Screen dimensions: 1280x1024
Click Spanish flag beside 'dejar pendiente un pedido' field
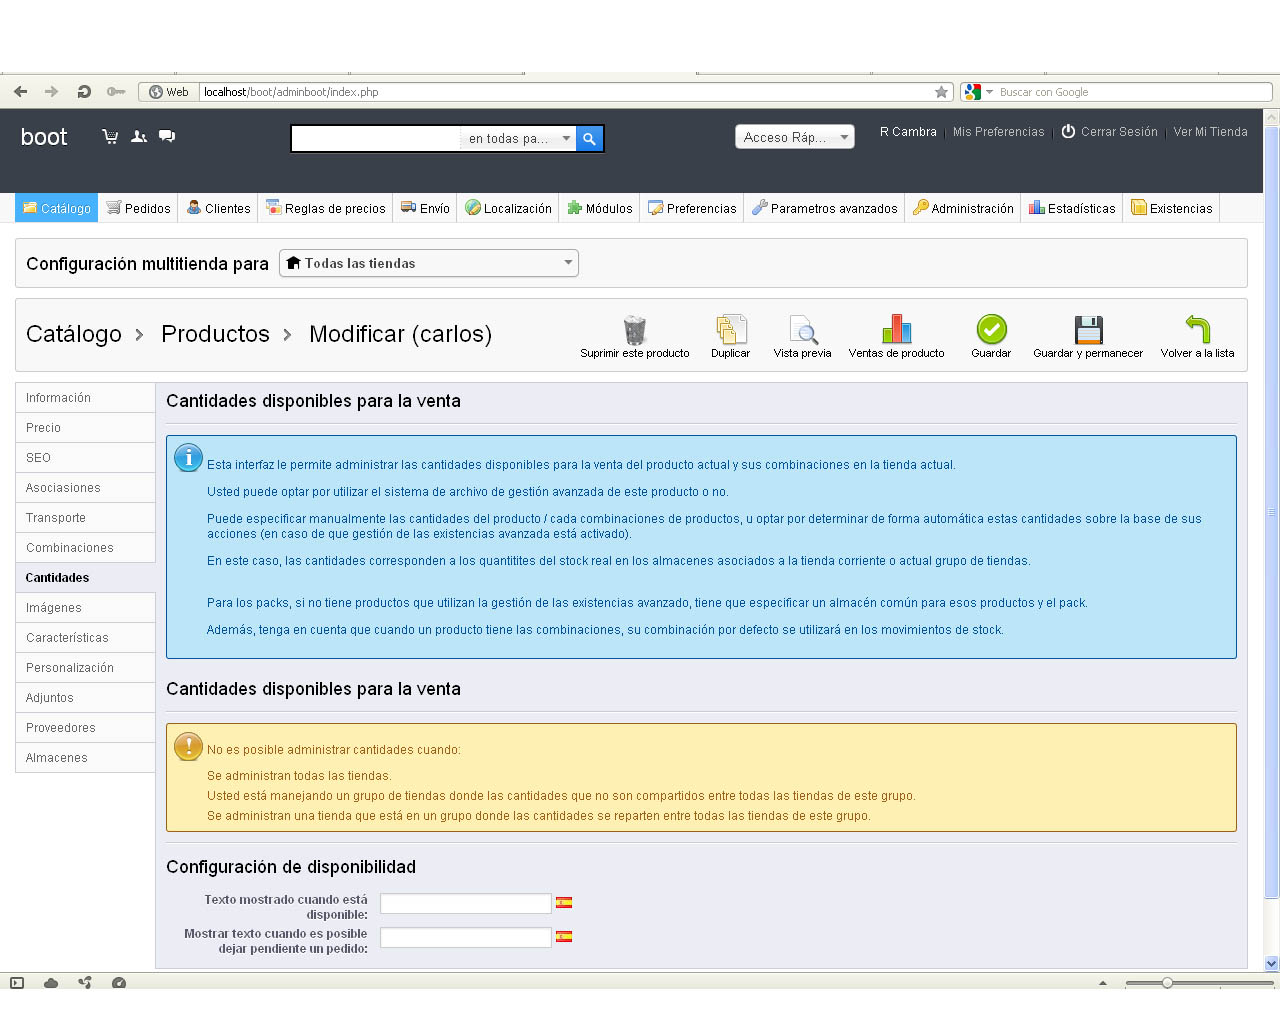[564, 937]
